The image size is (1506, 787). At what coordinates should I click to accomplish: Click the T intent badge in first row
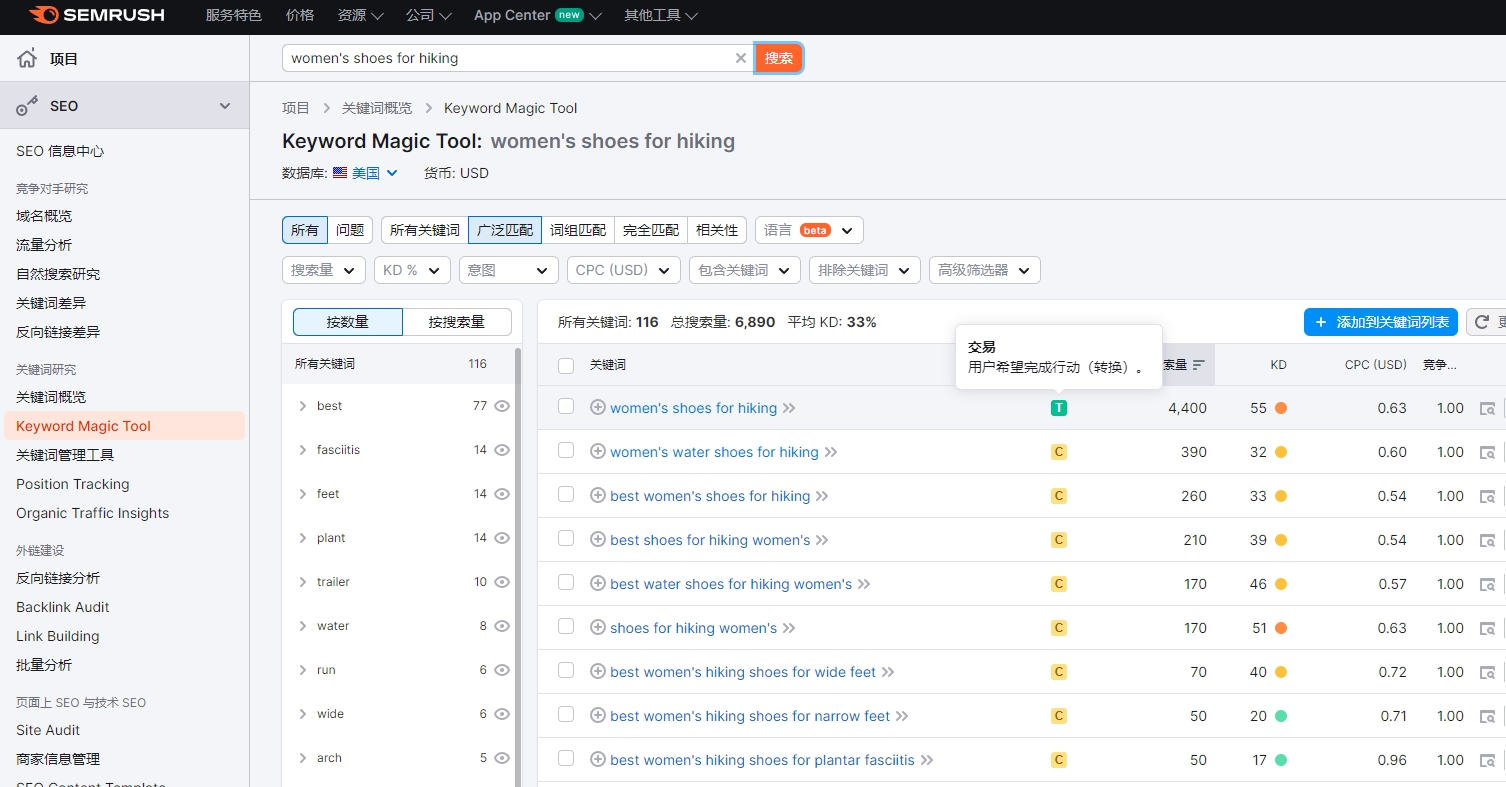(1059, 408)
